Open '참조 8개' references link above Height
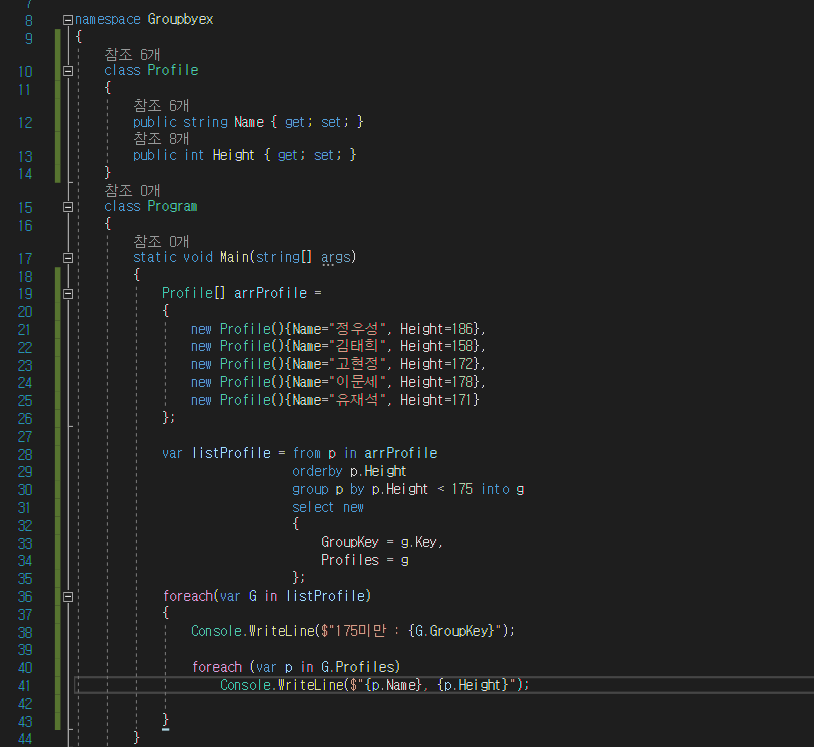This screenshot has width=814, height=747. (x=161, y=139)
